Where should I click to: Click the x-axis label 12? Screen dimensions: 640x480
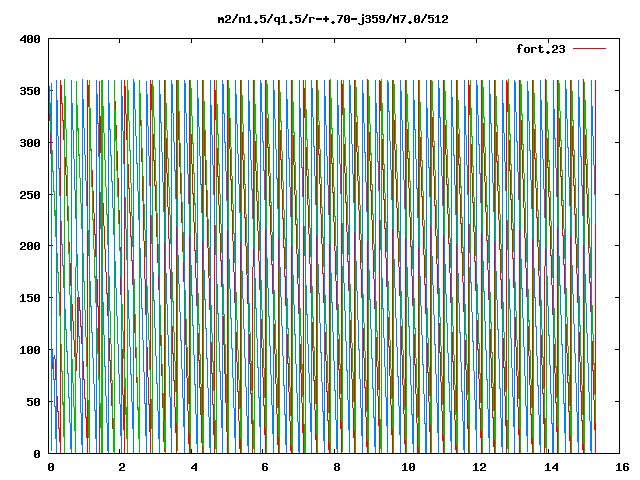pos(479,467)
